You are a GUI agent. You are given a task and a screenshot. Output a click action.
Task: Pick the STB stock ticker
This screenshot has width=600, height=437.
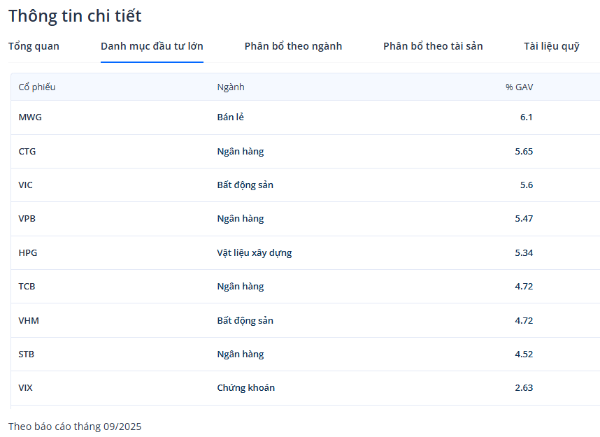[27, 354]
